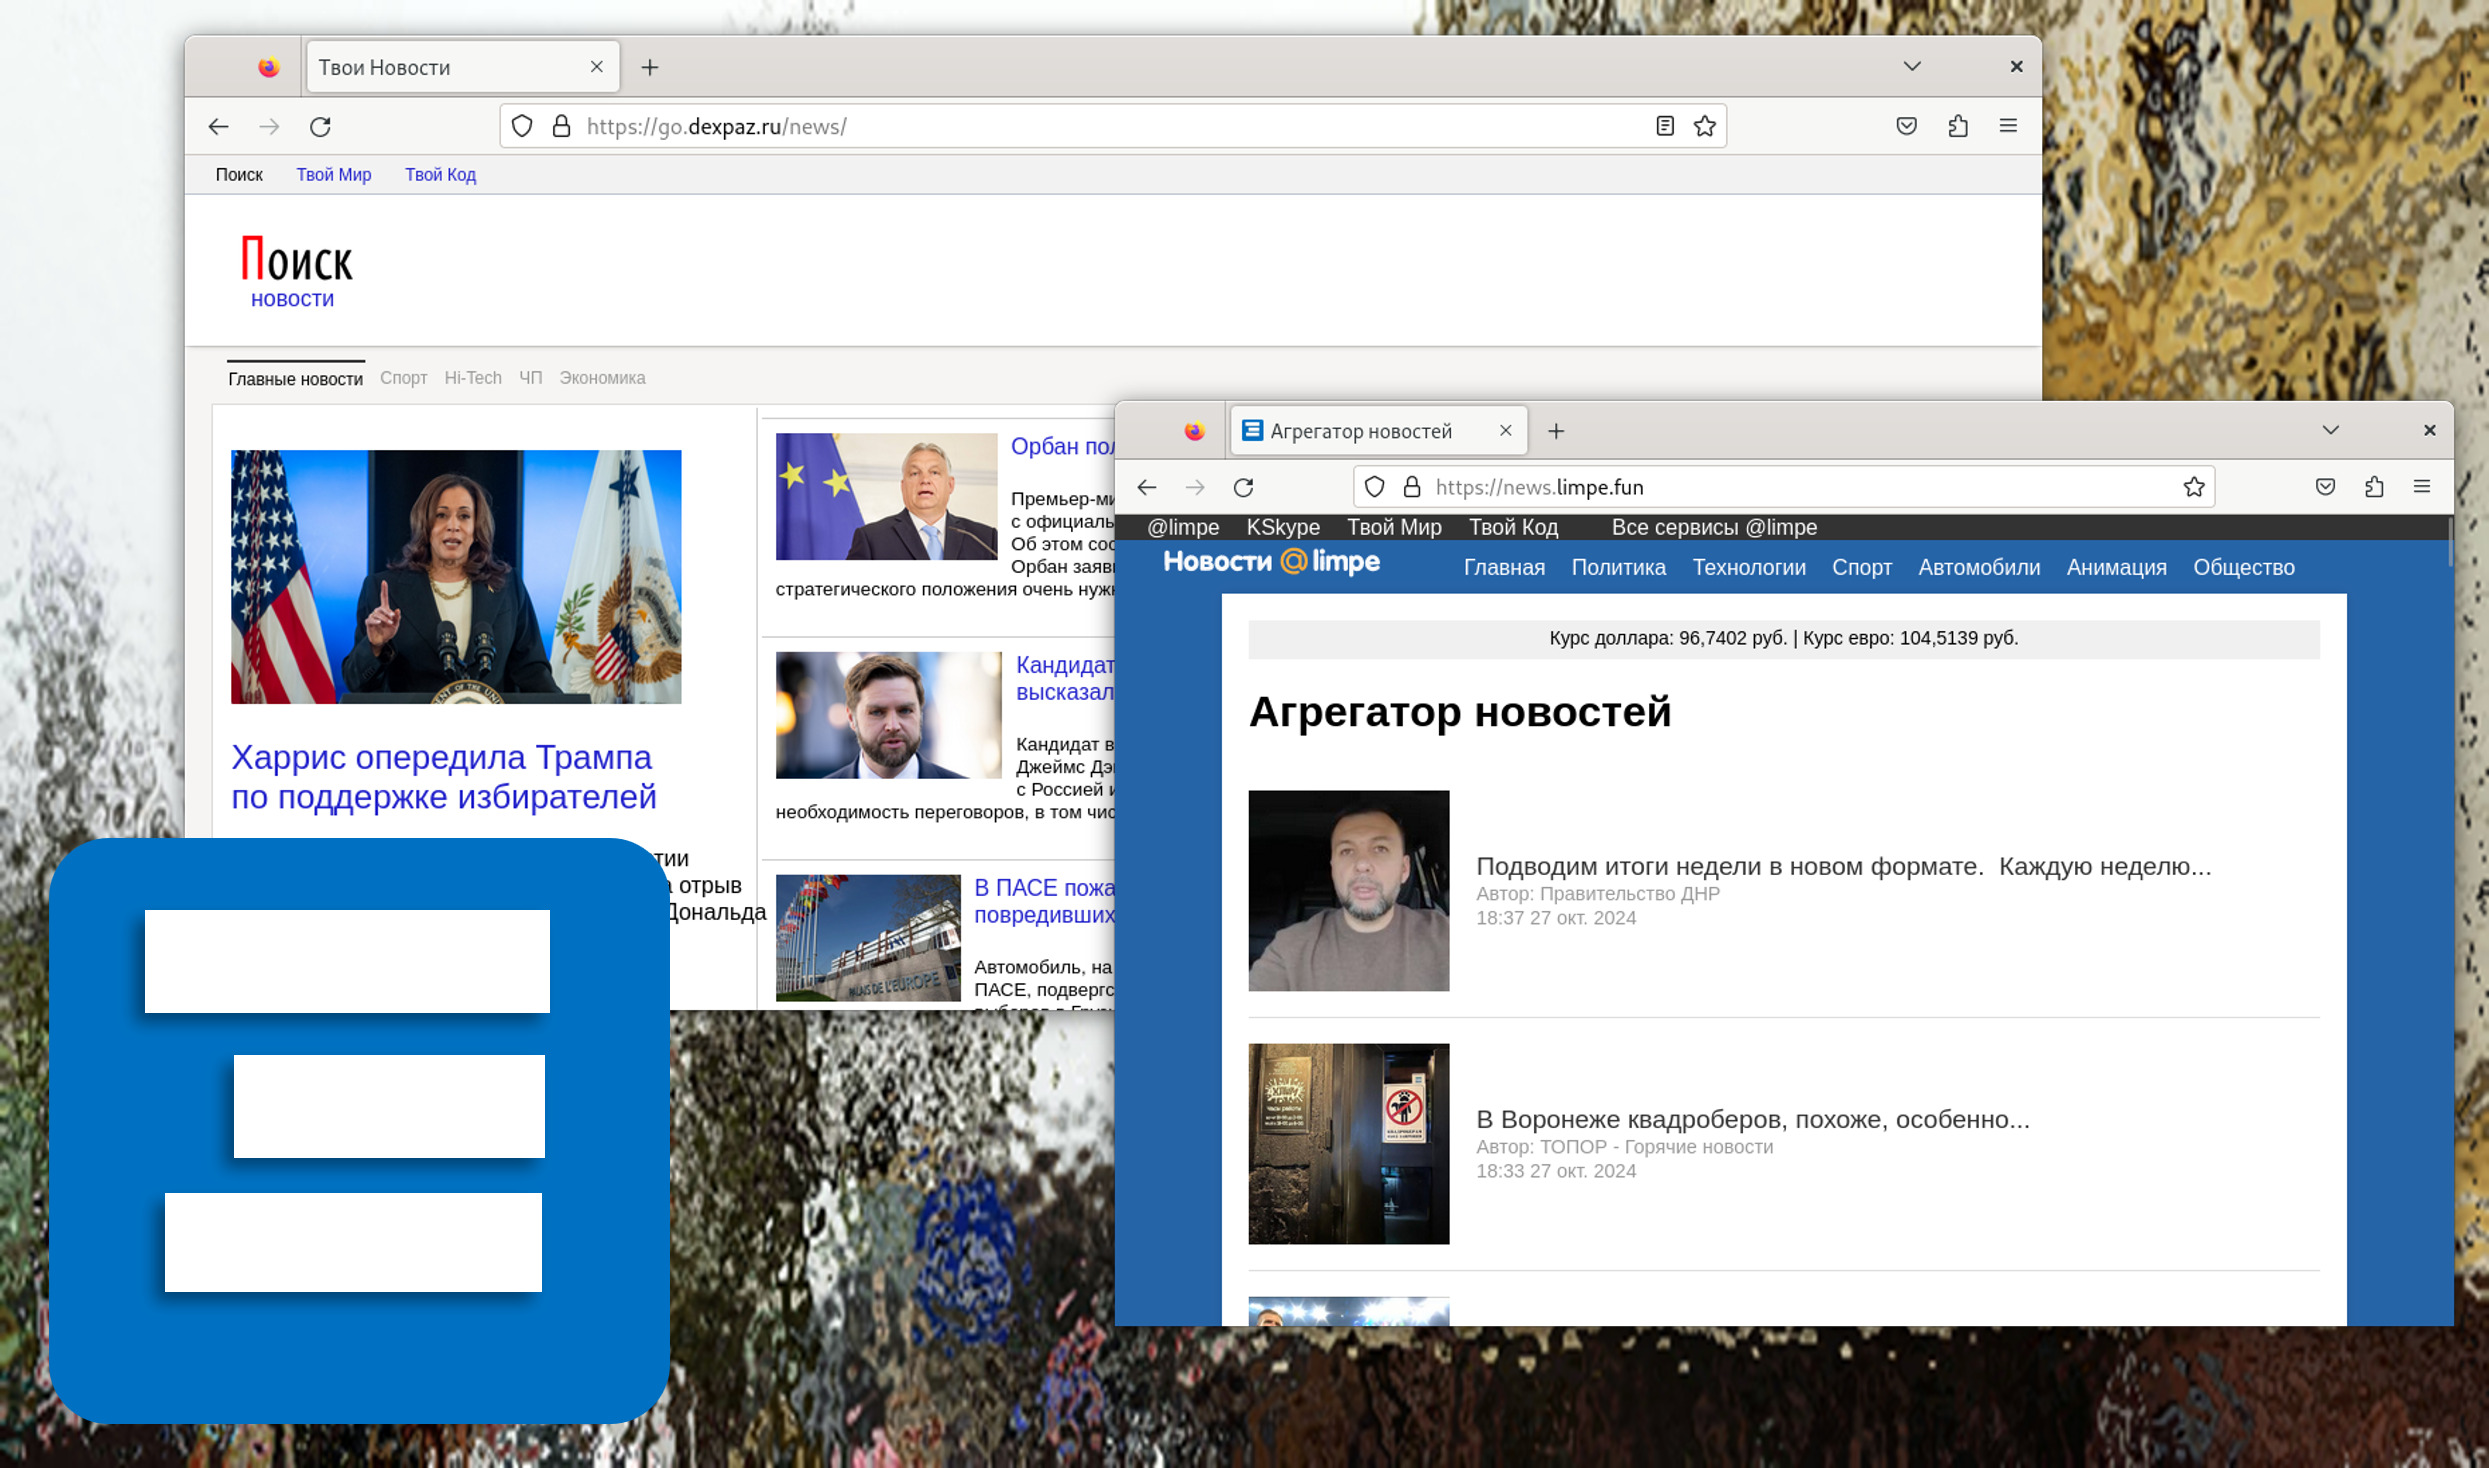The width and height of the screenshot is (2489, 1468).
Task: Go back in the limpe.fun window
Action: pos(1147,487)
